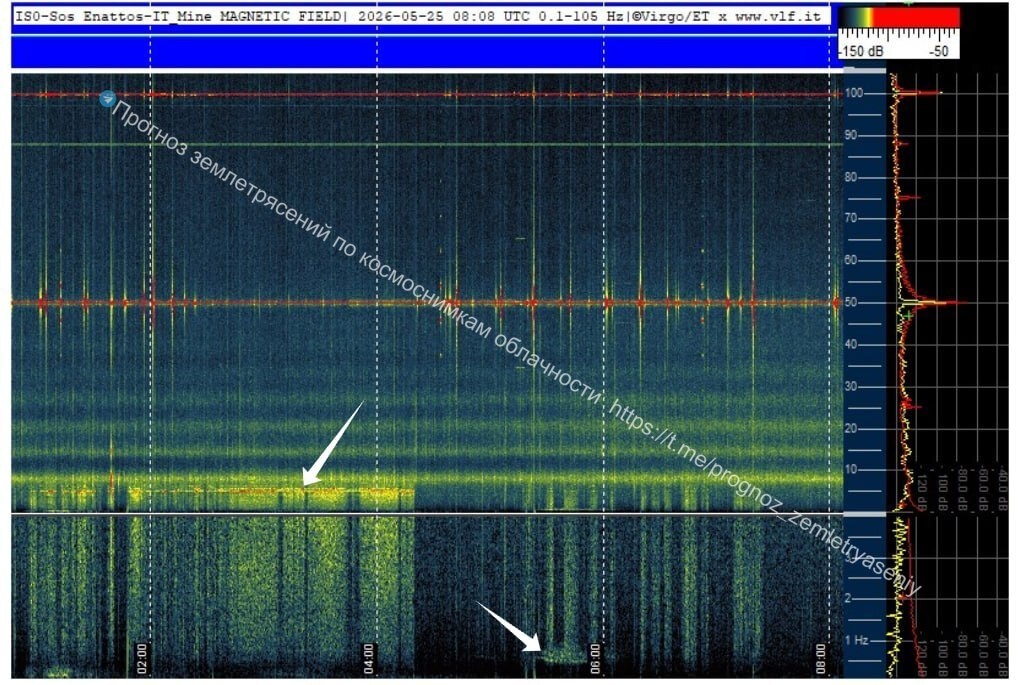Click the "1 Hz" label on lower axis
This screenshot has height=685, width=1020.
click(x=856, y=640)
